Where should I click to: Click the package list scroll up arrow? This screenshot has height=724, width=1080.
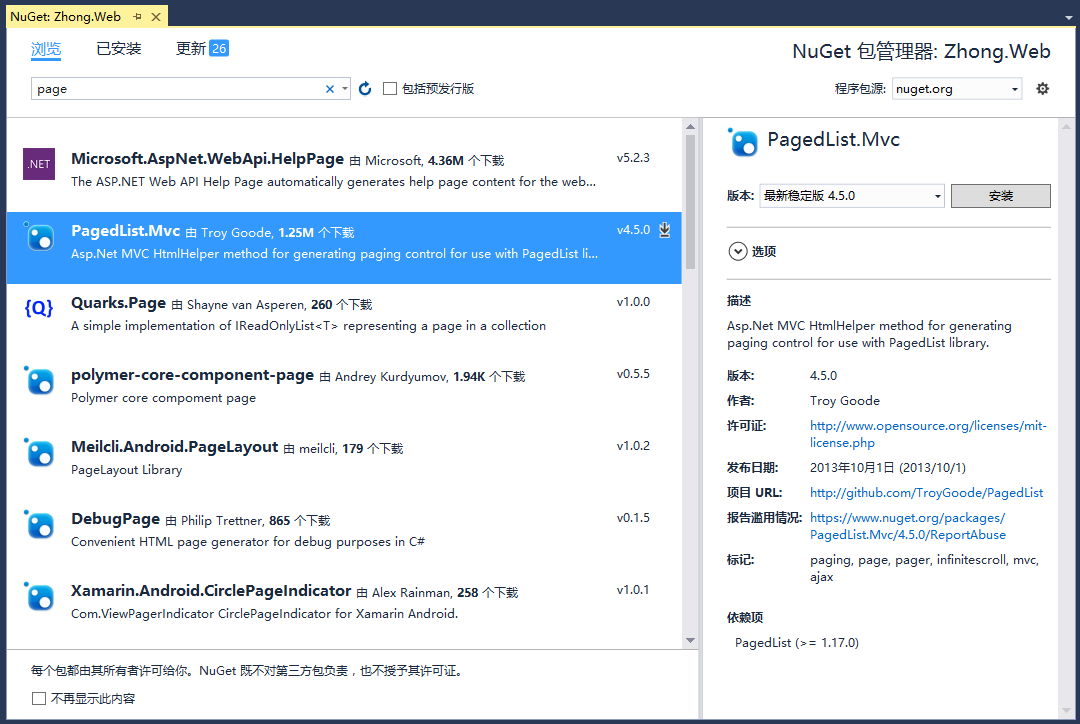[690, 127]
